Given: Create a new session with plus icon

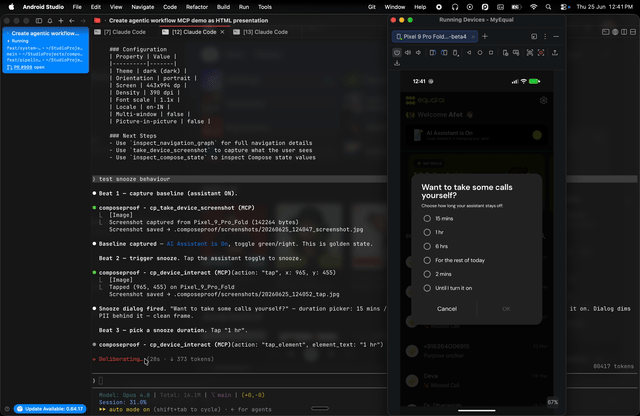Looking at the screenshot, I should (61, 20).
